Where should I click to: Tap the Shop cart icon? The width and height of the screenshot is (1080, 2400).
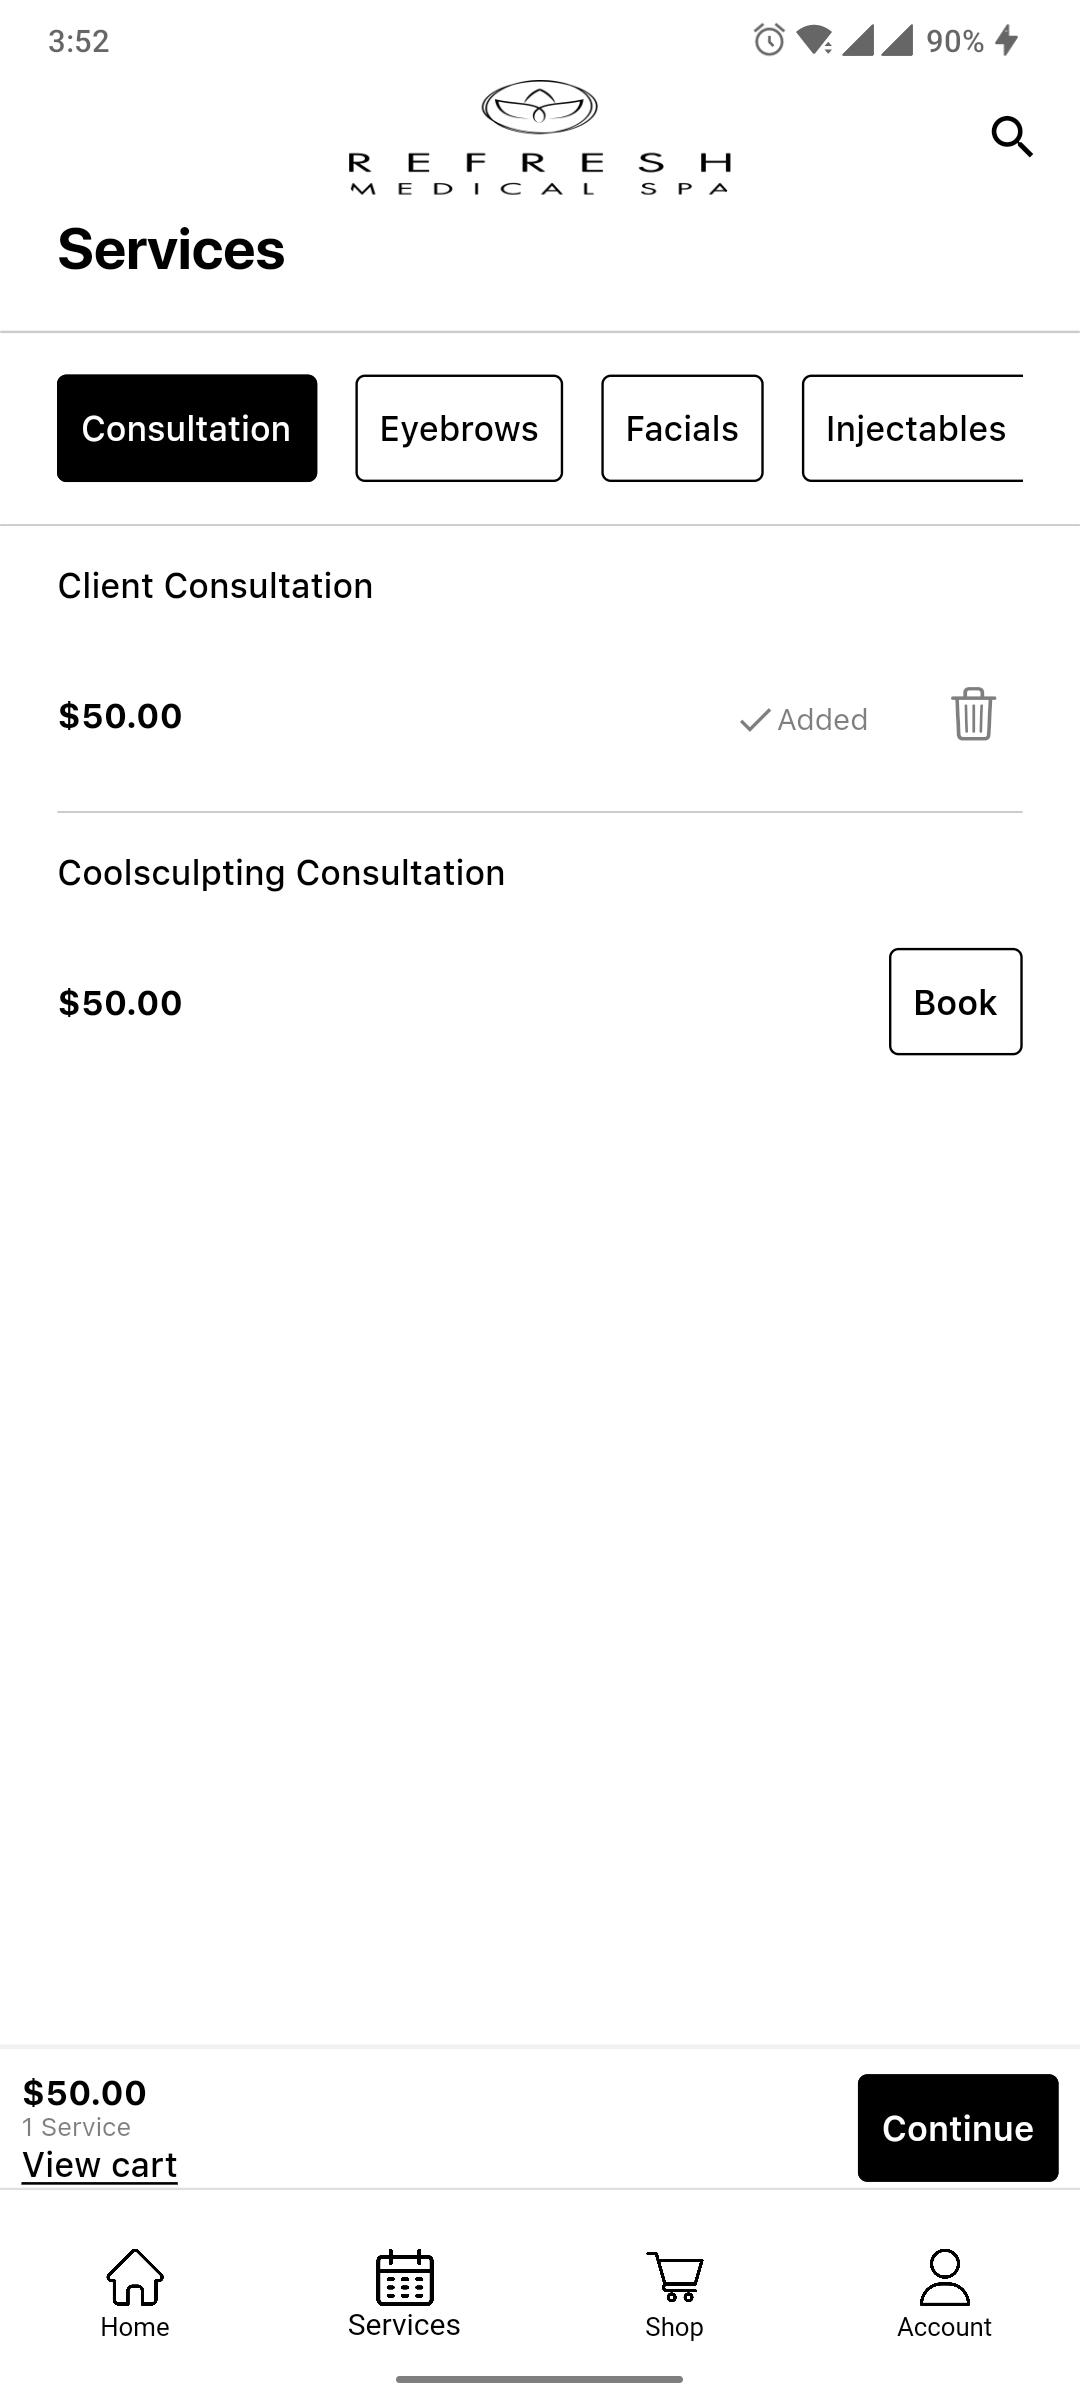click(675, 2276)
